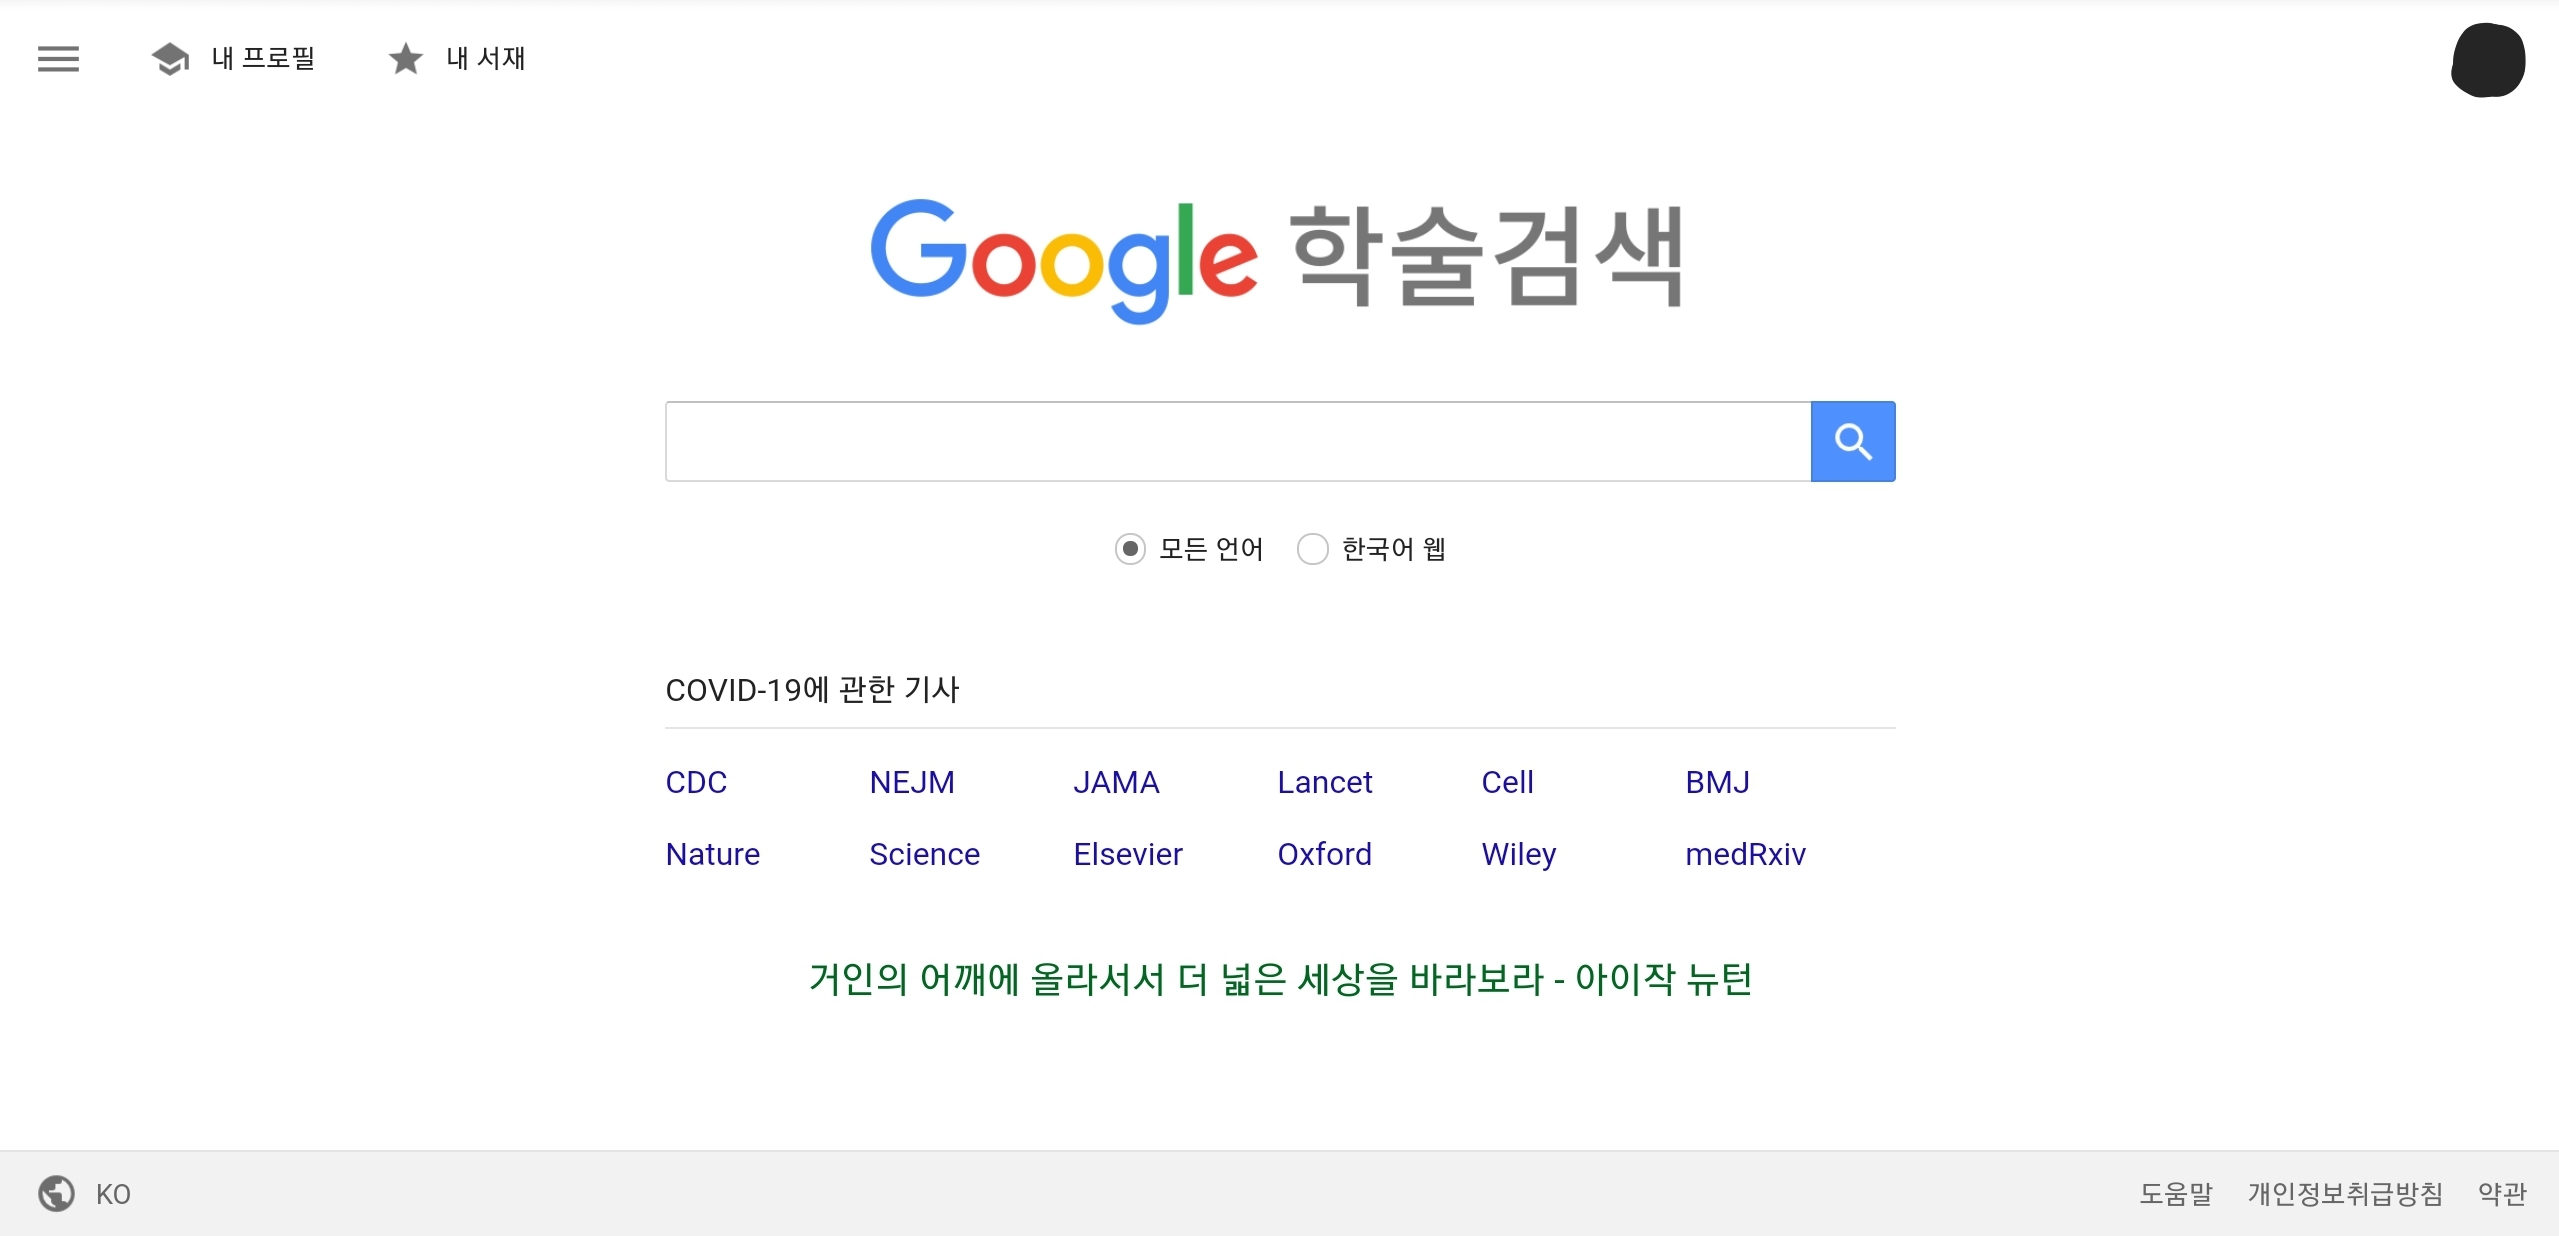
Task: Open Cell COVID-19 articles
Action: (x=1507, y=782)
